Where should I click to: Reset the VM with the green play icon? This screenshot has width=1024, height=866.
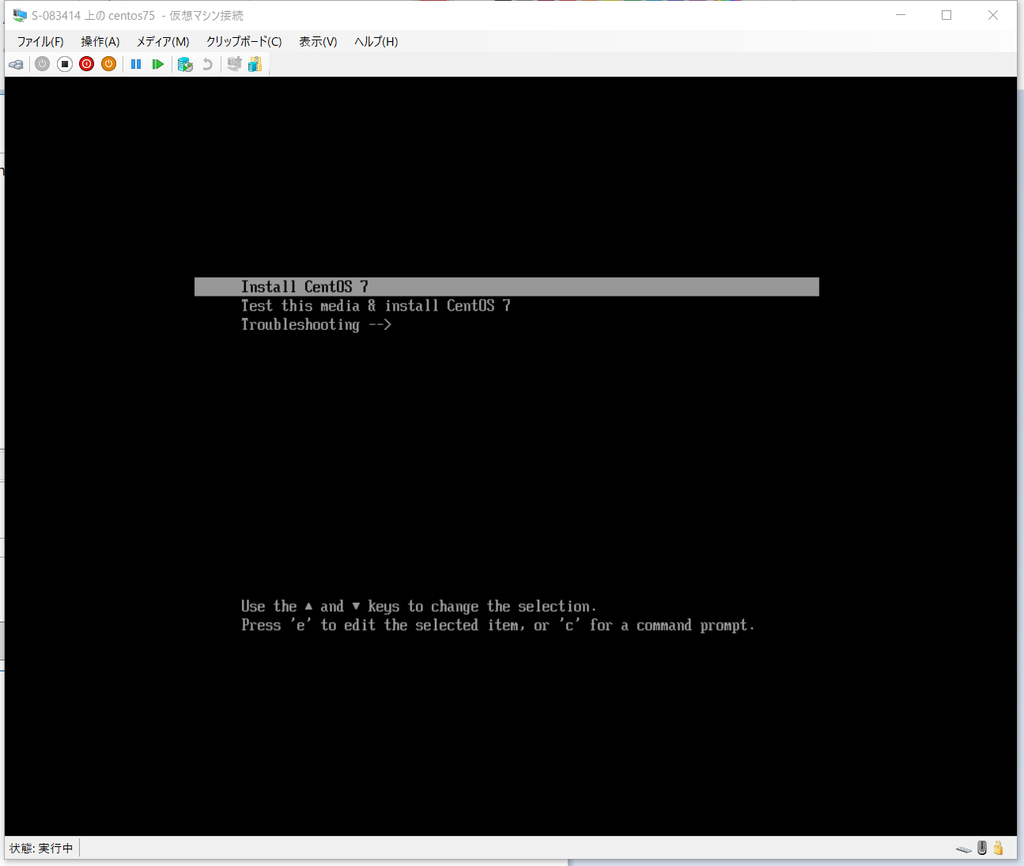158,64
